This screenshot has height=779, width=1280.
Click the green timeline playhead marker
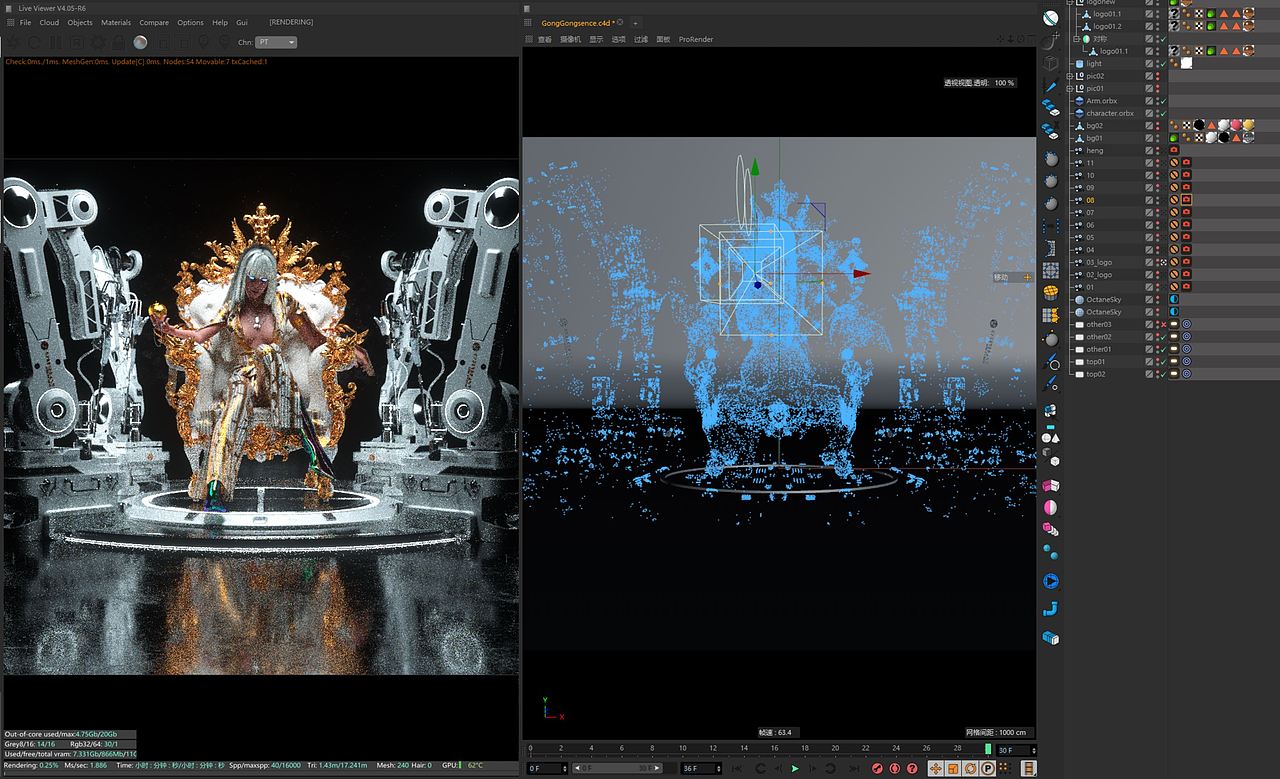[988, 748]
